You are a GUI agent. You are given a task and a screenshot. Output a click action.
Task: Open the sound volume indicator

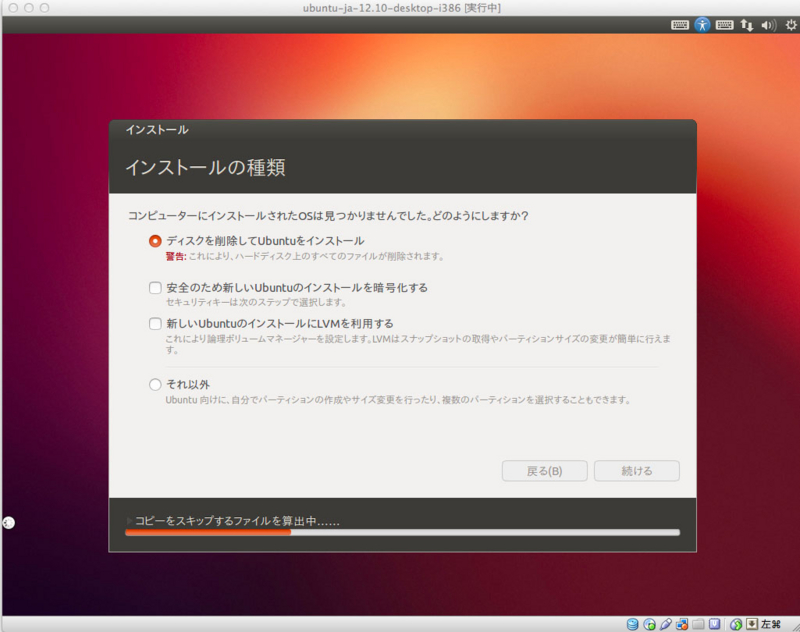[x=768, y=25]
